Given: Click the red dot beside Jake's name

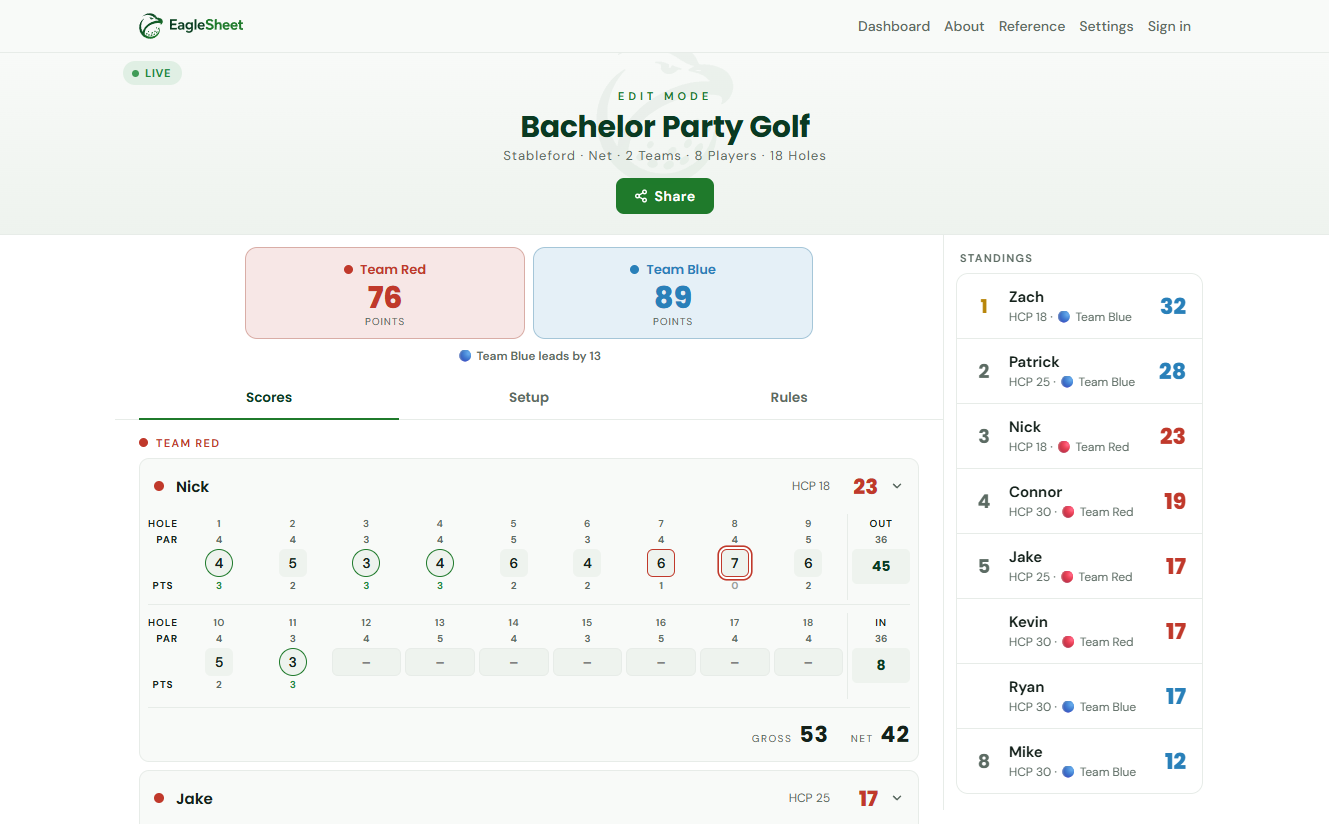Looking at the screenshot, I should pos(159,798).
